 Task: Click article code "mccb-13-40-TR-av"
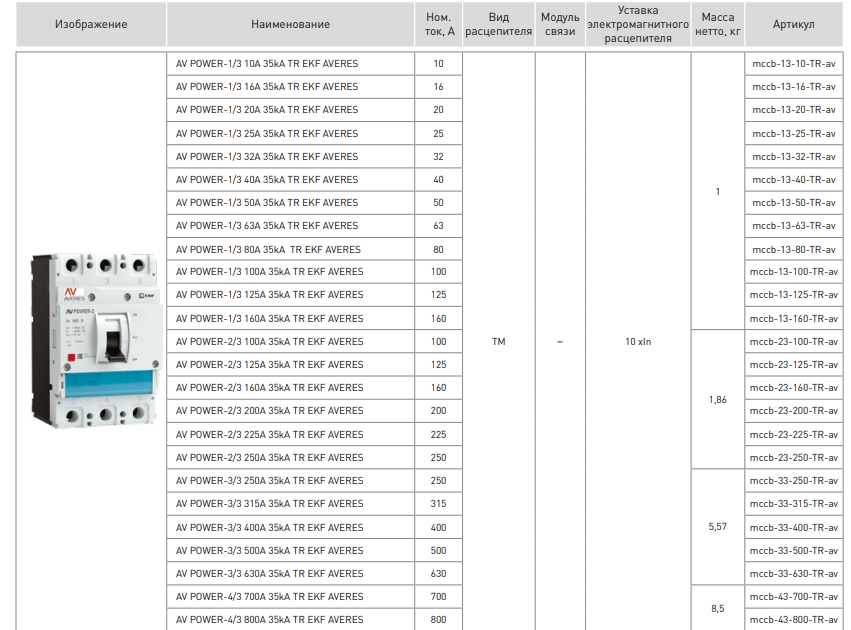[793, 180]
